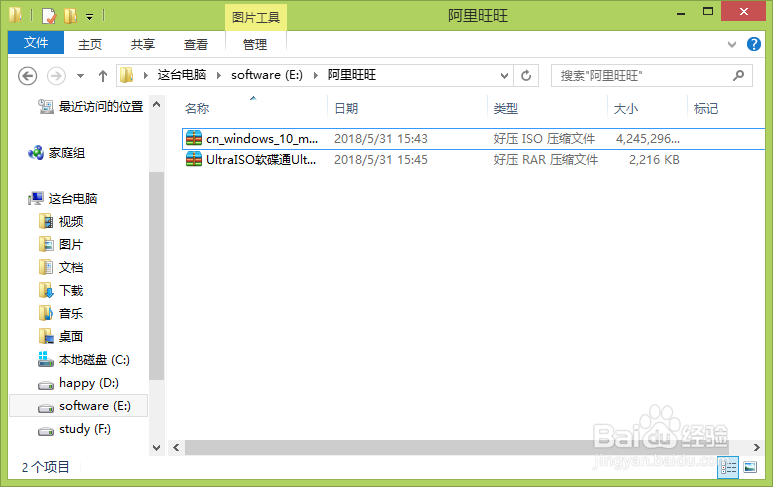773x487 pixels.
Task: Open the recent locations dropdown arrow
Action: (80, 76)
